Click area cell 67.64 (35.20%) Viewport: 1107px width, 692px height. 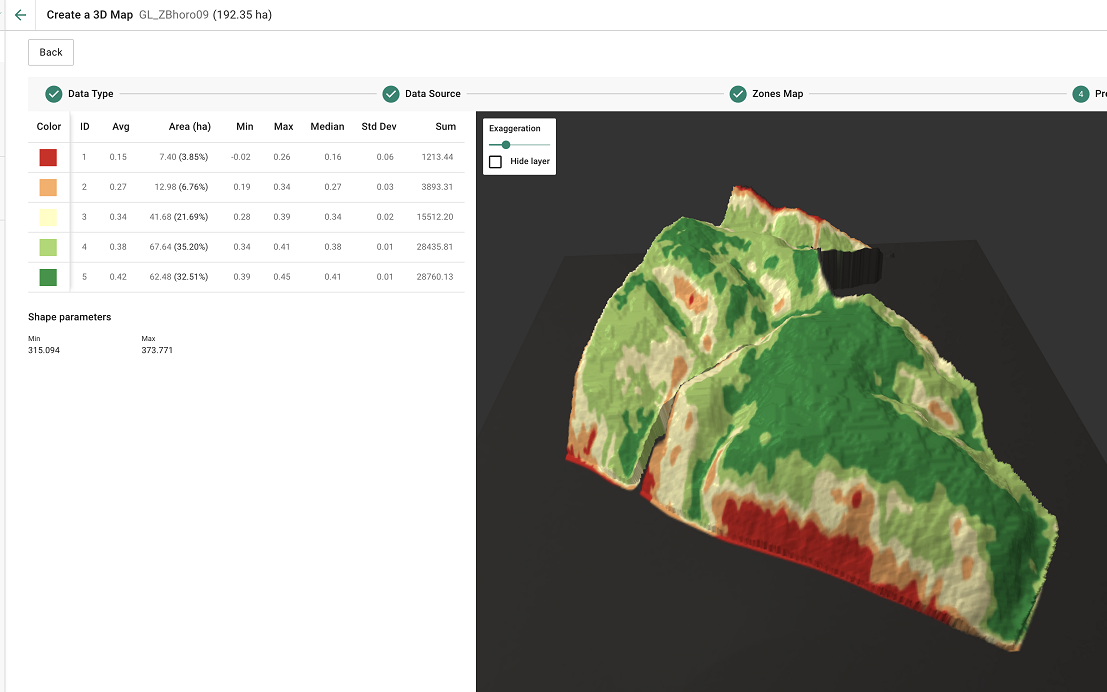(179, 247)
